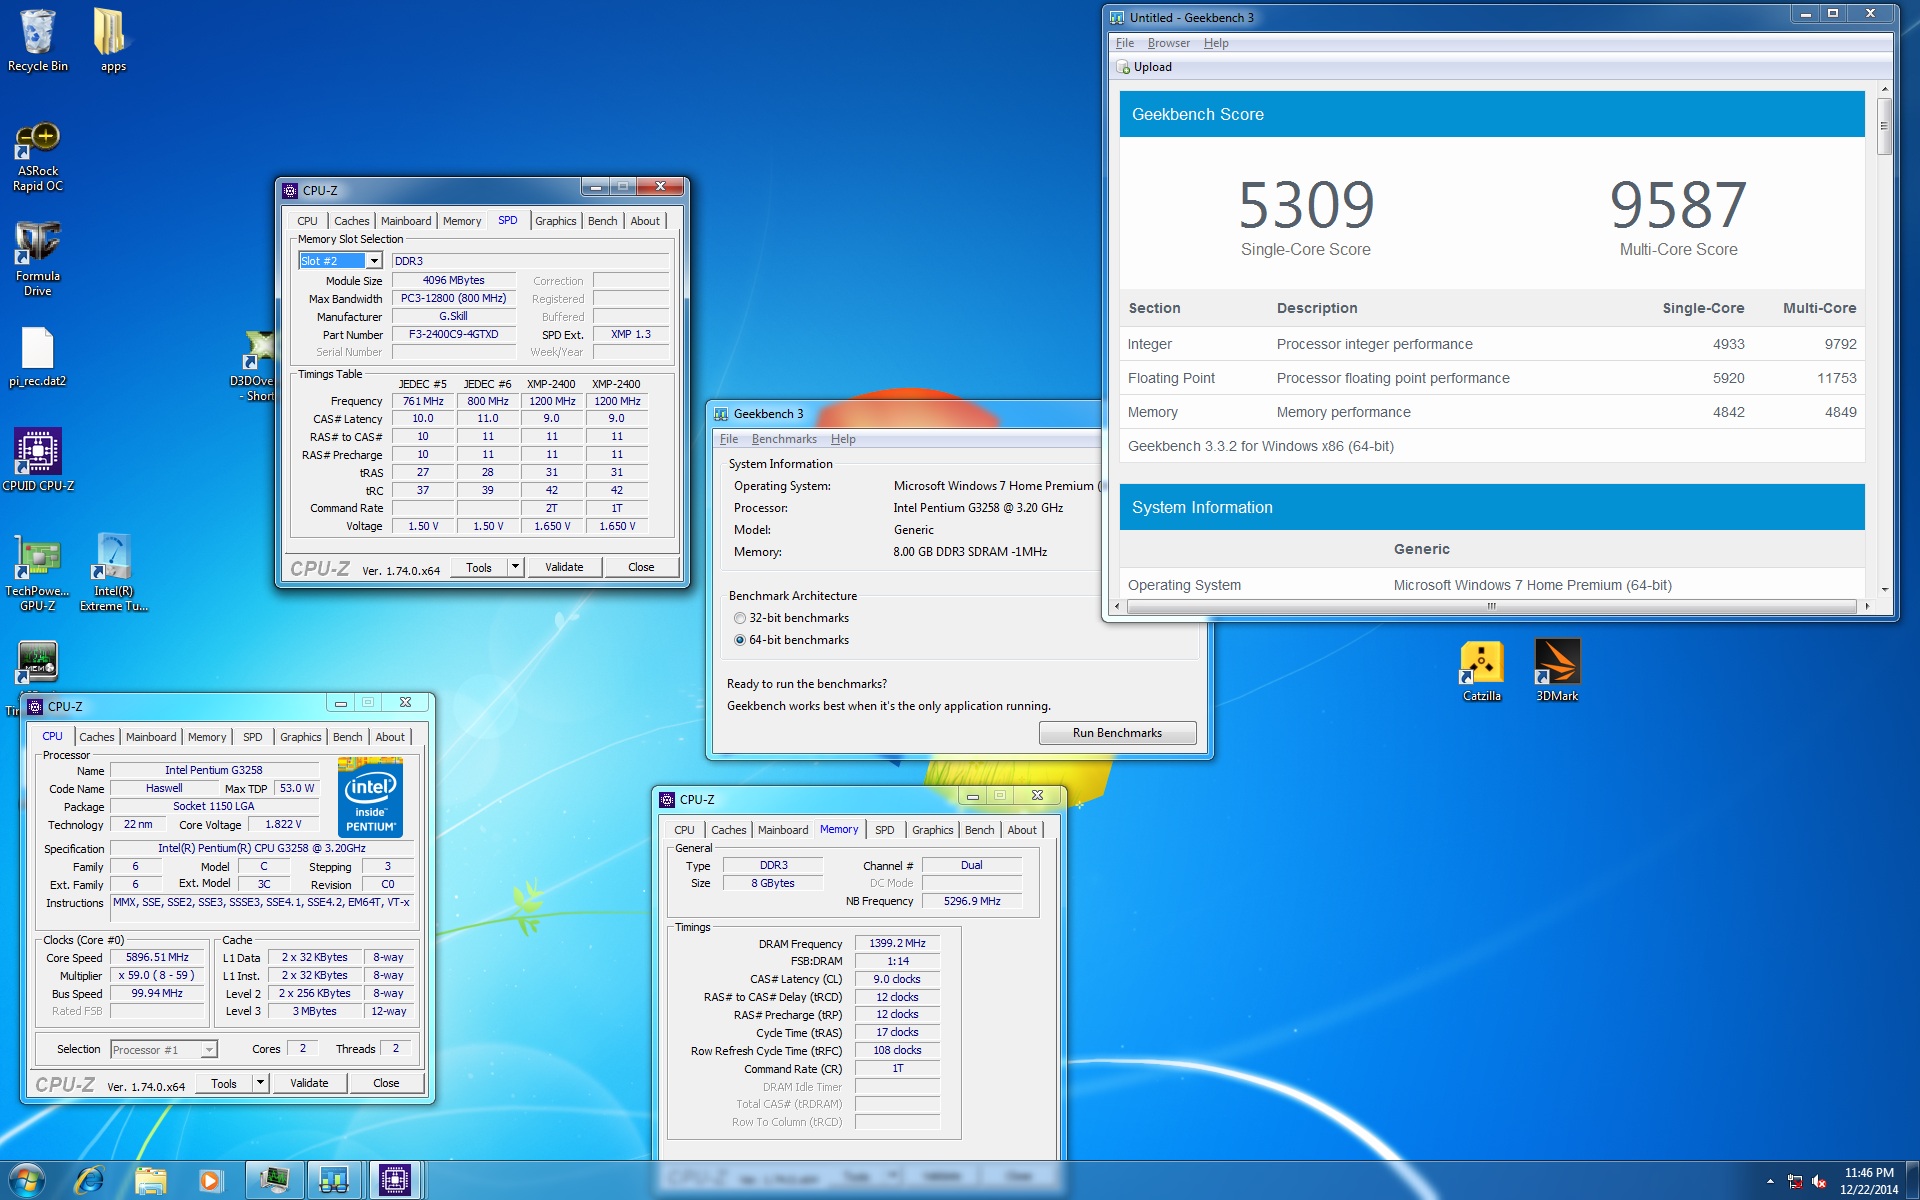Viewport: 1920px width, 1200px height.
Task: Open CPU tab in Memory CPU-Z window
Action: [x=684, y=830]
